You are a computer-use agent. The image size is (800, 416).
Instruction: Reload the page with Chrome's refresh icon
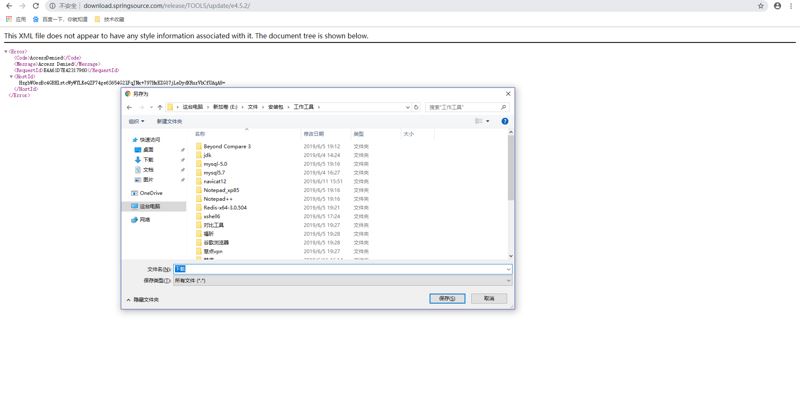(36, 6)
